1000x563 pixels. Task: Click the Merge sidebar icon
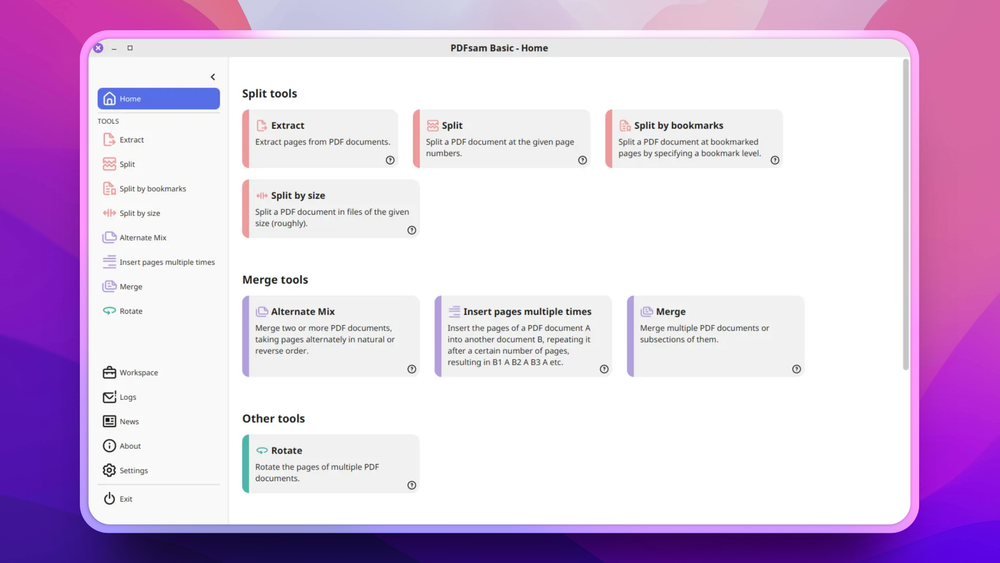109,287
